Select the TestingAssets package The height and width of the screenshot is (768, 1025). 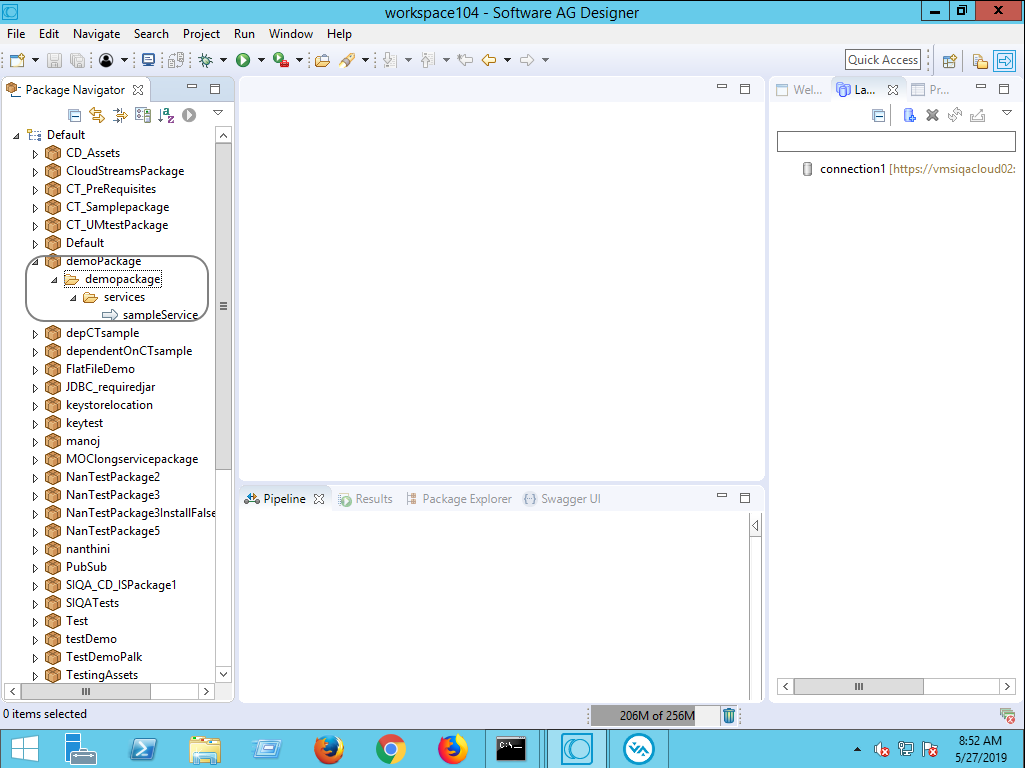pos(101,675)
